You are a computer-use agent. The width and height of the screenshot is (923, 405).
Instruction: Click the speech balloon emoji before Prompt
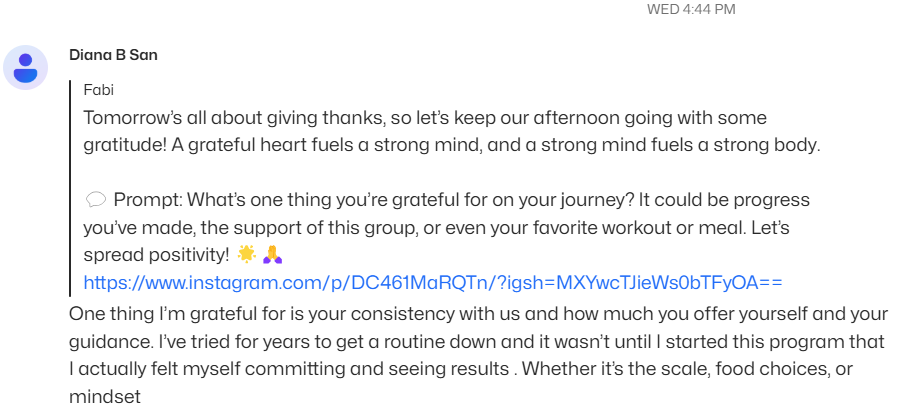point(95,200)
